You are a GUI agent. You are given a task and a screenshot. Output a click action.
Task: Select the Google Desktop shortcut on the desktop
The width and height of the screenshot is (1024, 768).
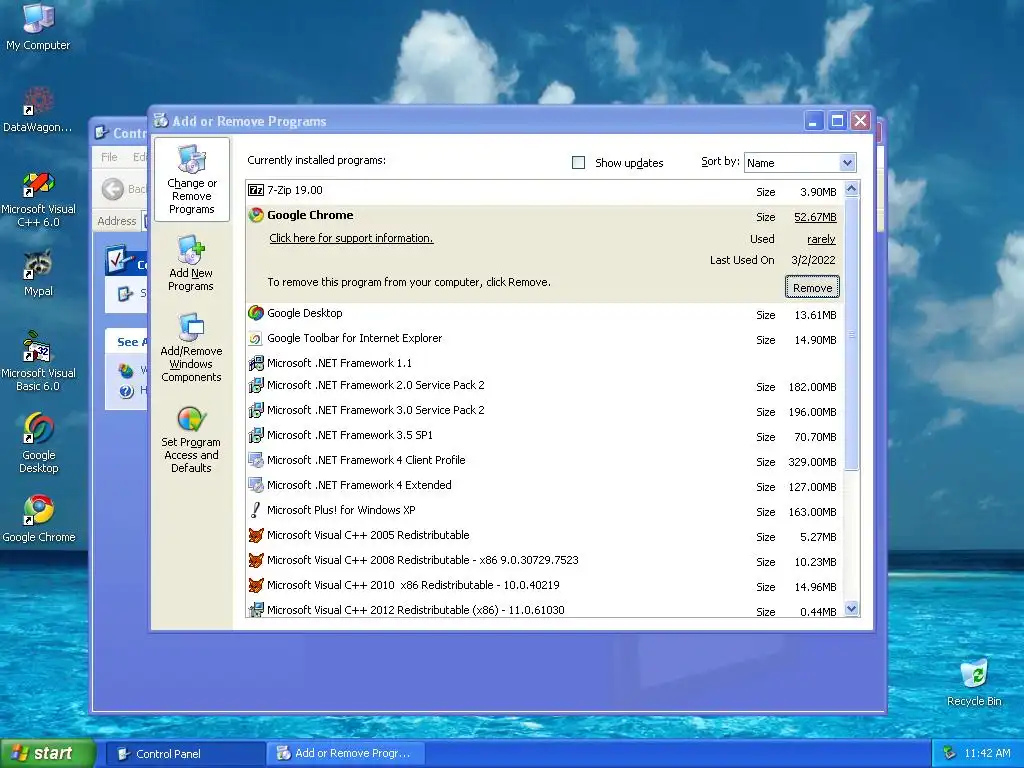pos(39,443)
